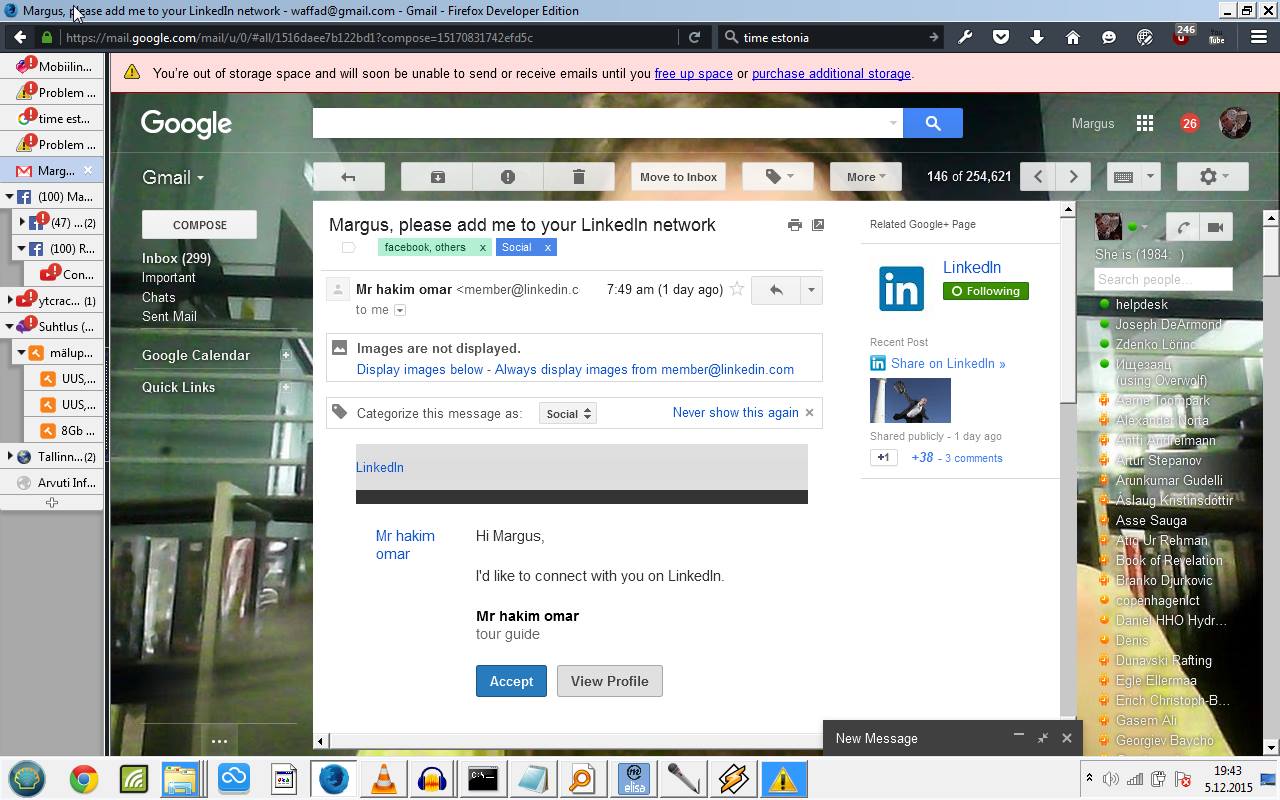The height and width of the screenshot is (800, 1280).
Task: Click the 'free up space' link
Action: (693, 73)
